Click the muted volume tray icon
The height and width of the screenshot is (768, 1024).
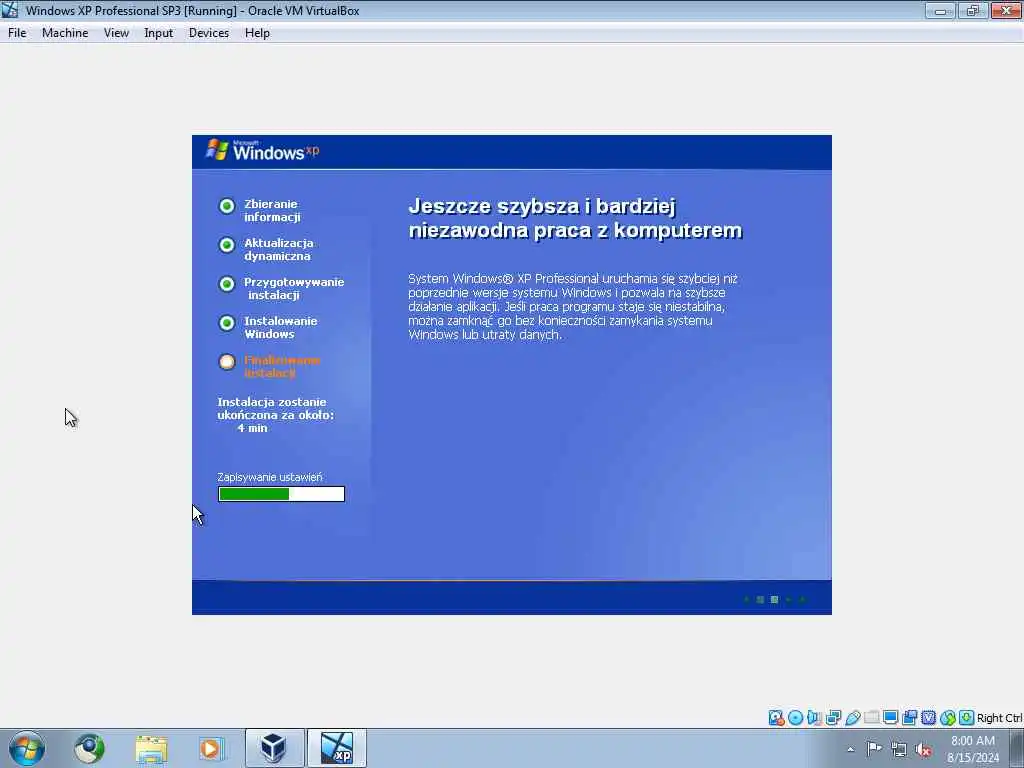pos(923,749)
